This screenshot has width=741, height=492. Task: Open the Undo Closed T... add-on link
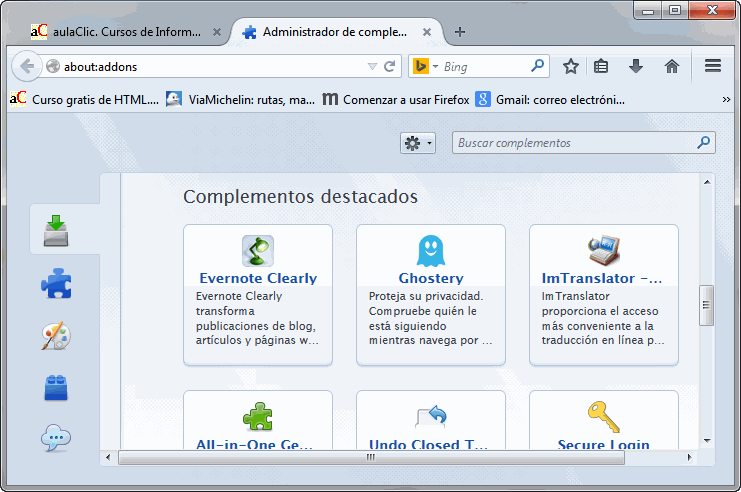click(428, 444)
